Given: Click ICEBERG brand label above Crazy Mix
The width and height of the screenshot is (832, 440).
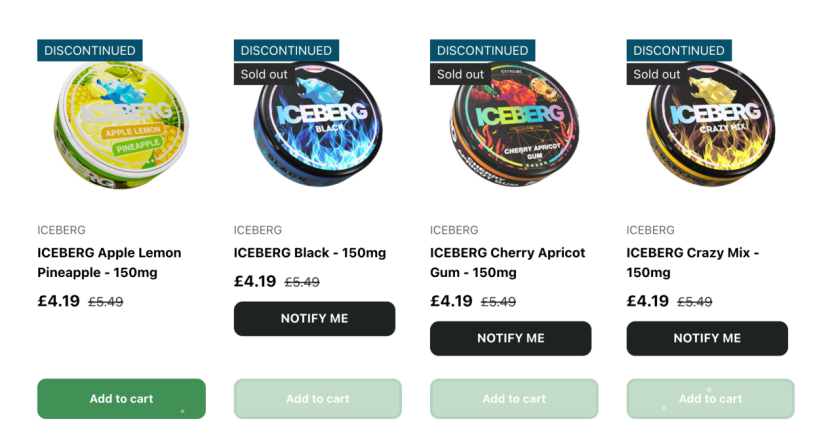Looking at the screenshot, I should pos(650,230).
